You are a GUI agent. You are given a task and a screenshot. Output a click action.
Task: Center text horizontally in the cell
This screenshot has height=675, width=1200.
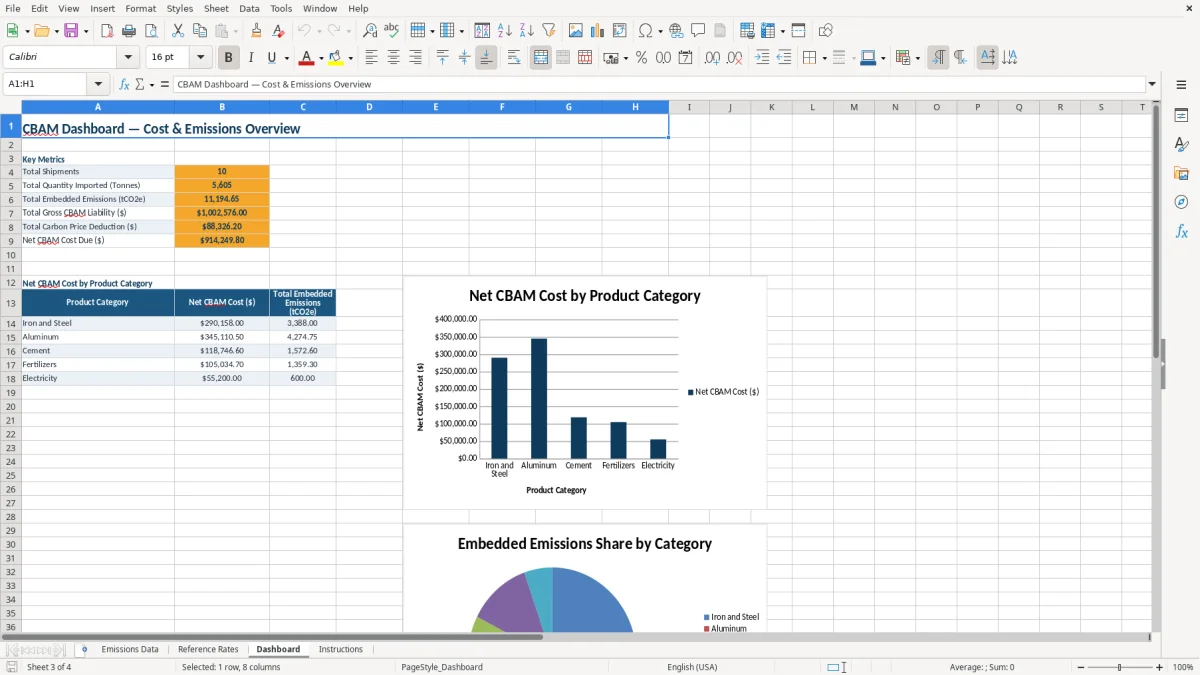[393, 58]
